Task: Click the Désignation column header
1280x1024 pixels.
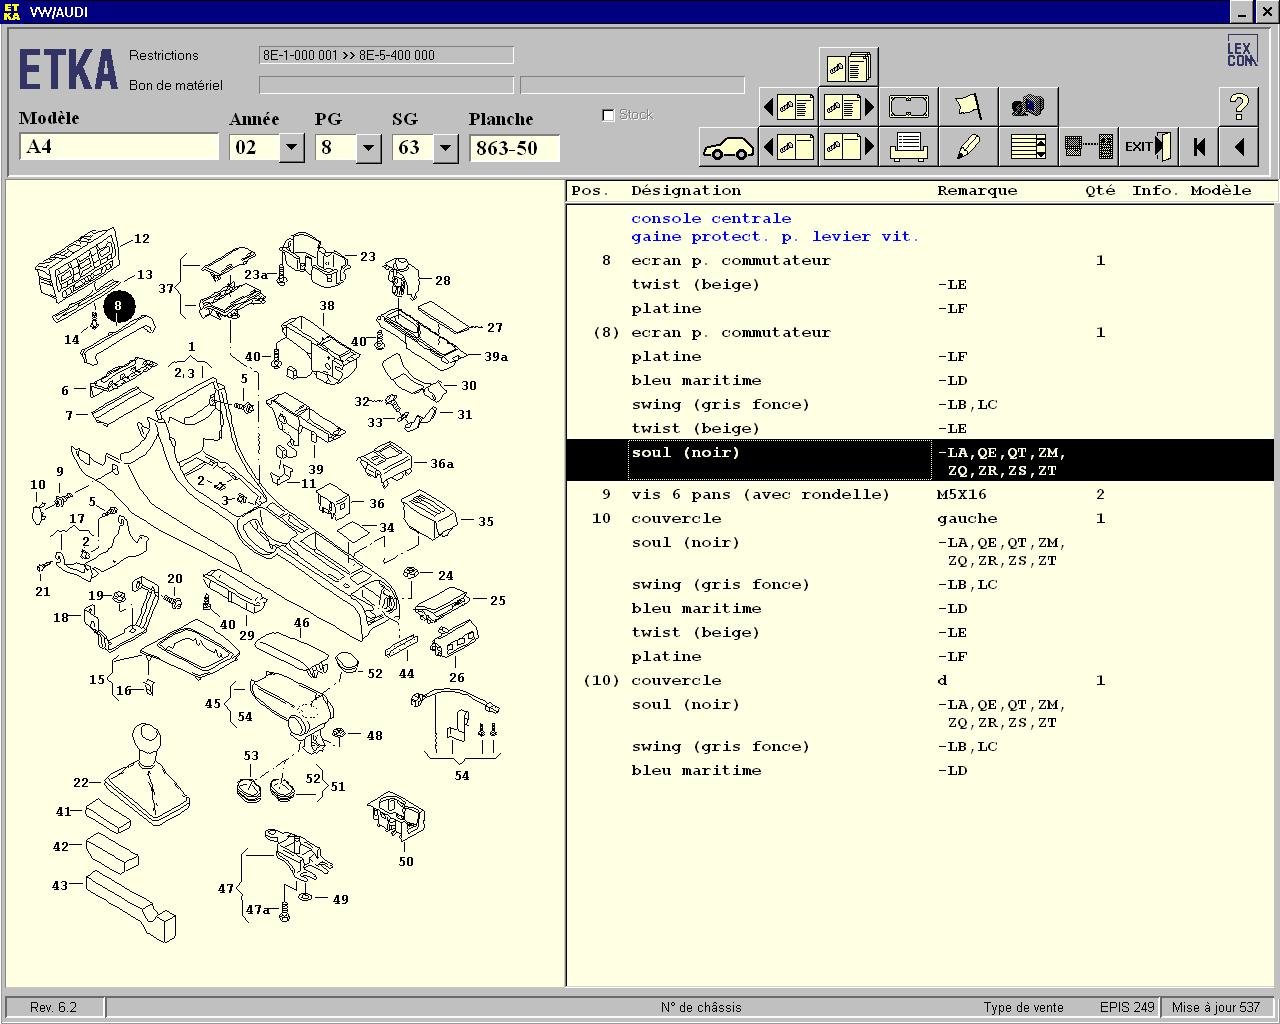Action: click(x=686, y=190)
